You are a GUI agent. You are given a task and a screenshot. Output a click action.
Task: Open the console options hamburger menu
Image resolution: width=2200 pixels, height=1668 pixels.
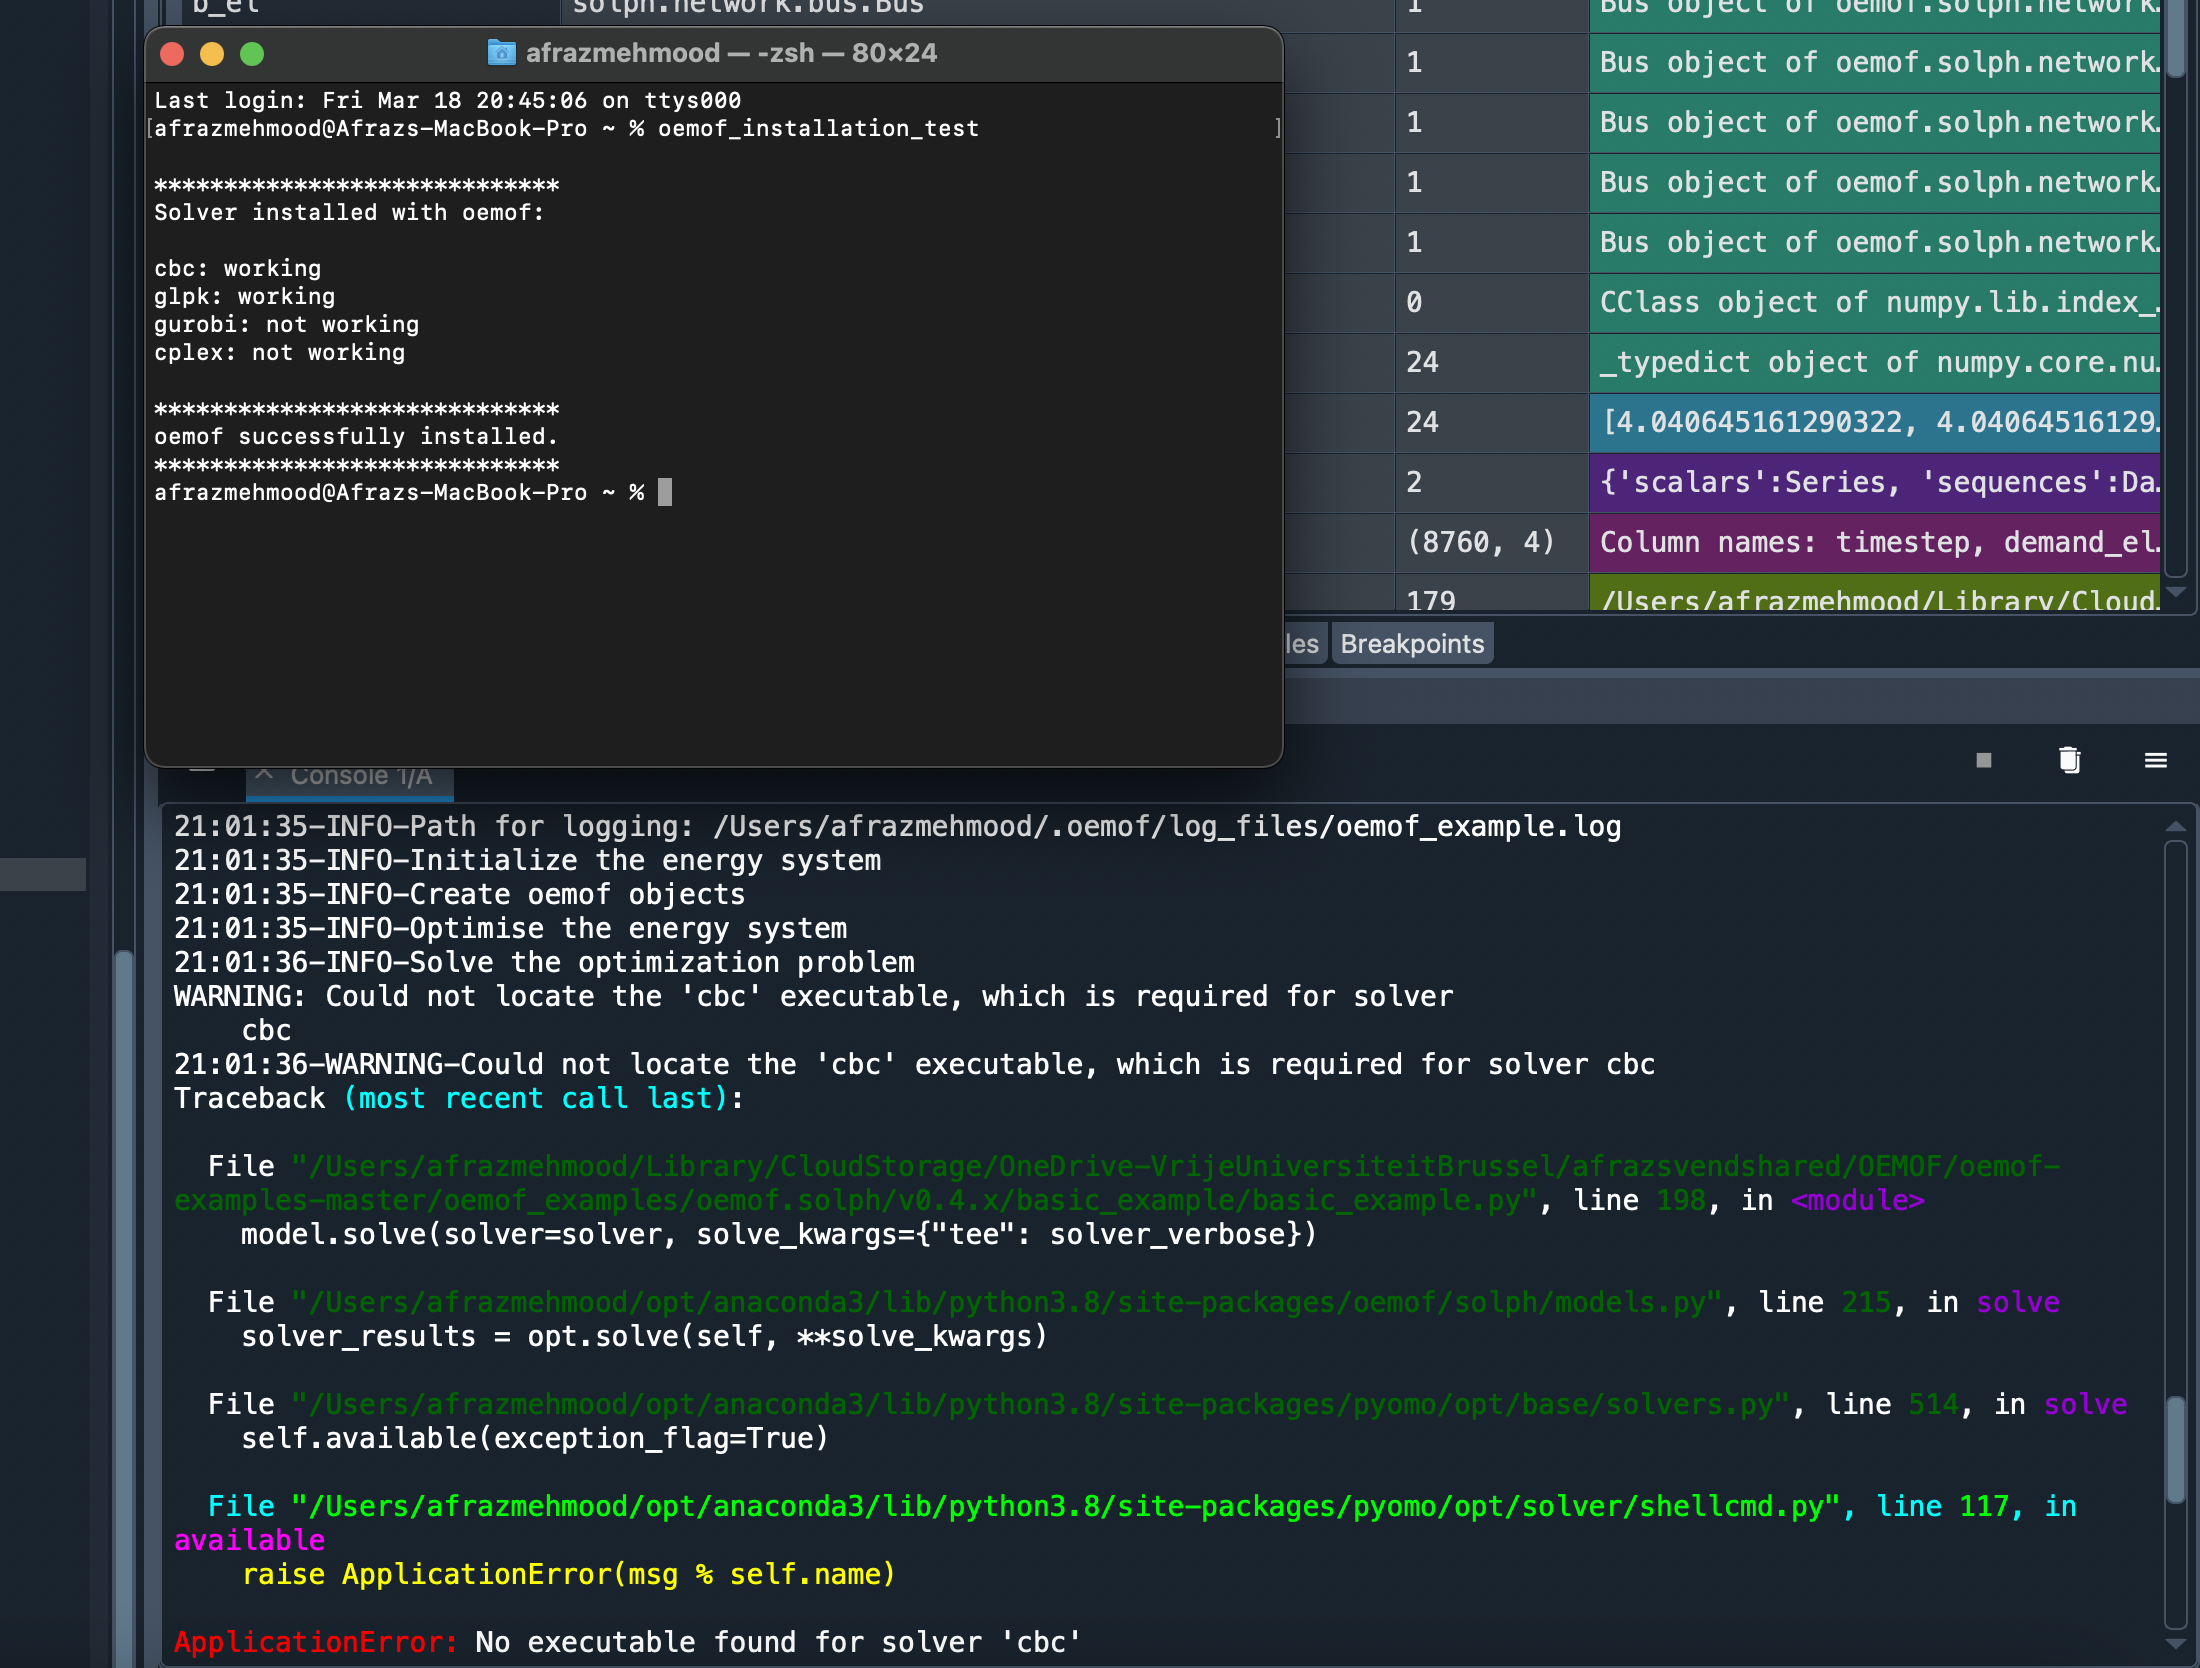[x=2155, y=760]
